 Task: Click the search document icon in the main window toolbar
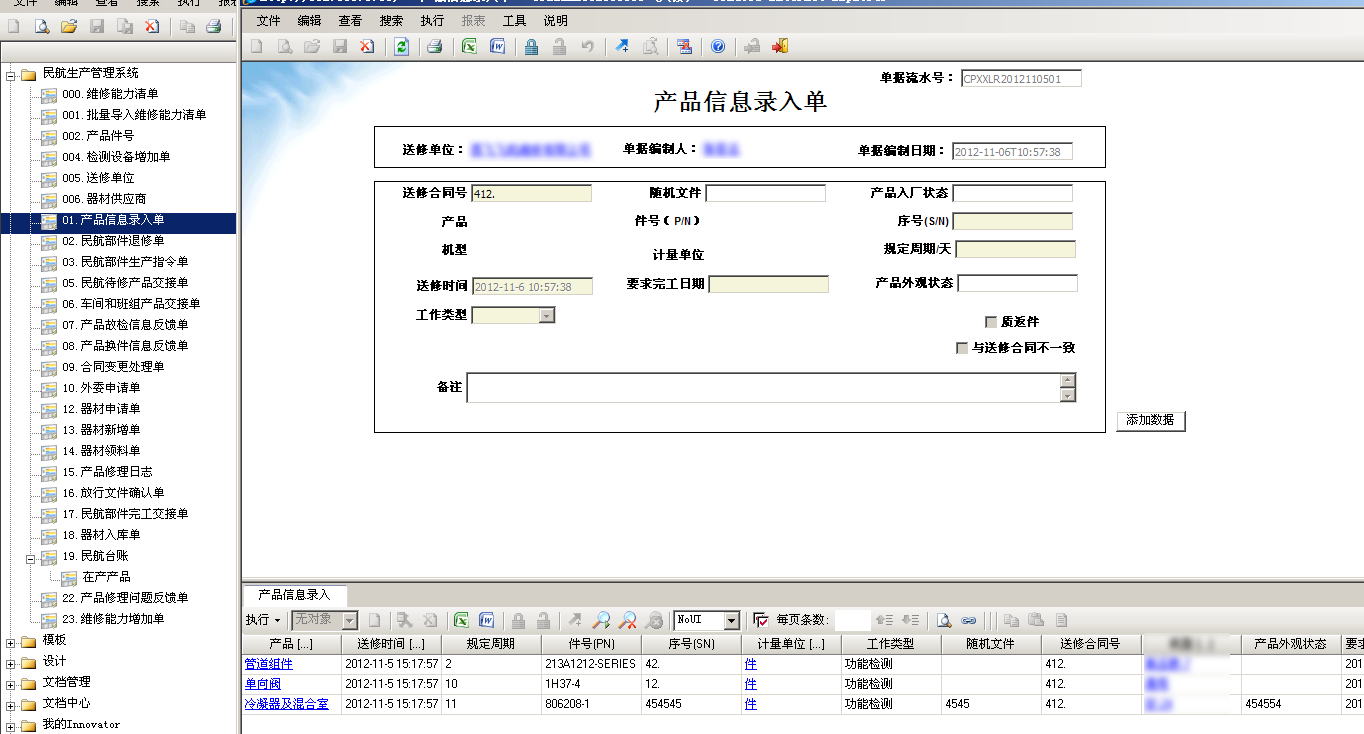point(42,26)
